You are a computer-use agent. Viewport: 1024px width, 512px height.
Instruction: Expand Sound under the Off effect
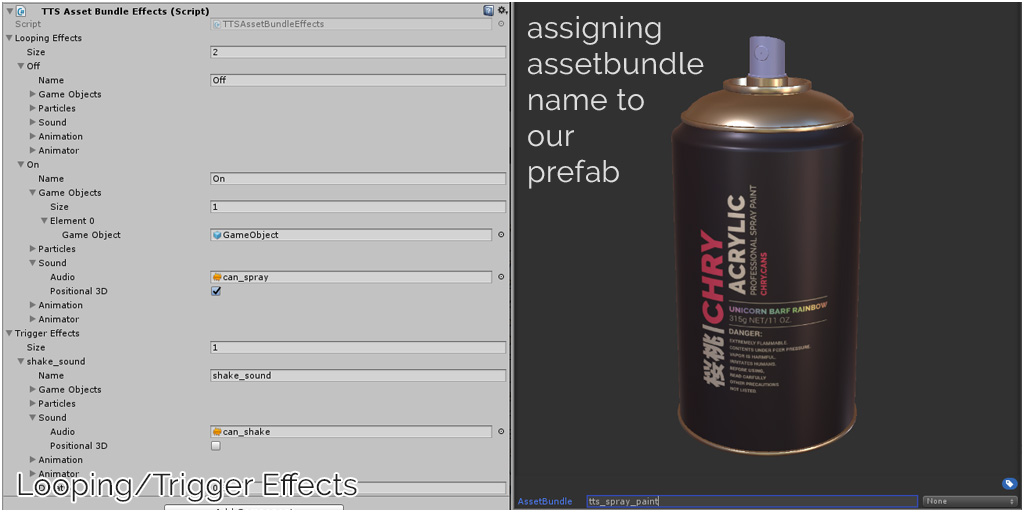pos(33,122)
